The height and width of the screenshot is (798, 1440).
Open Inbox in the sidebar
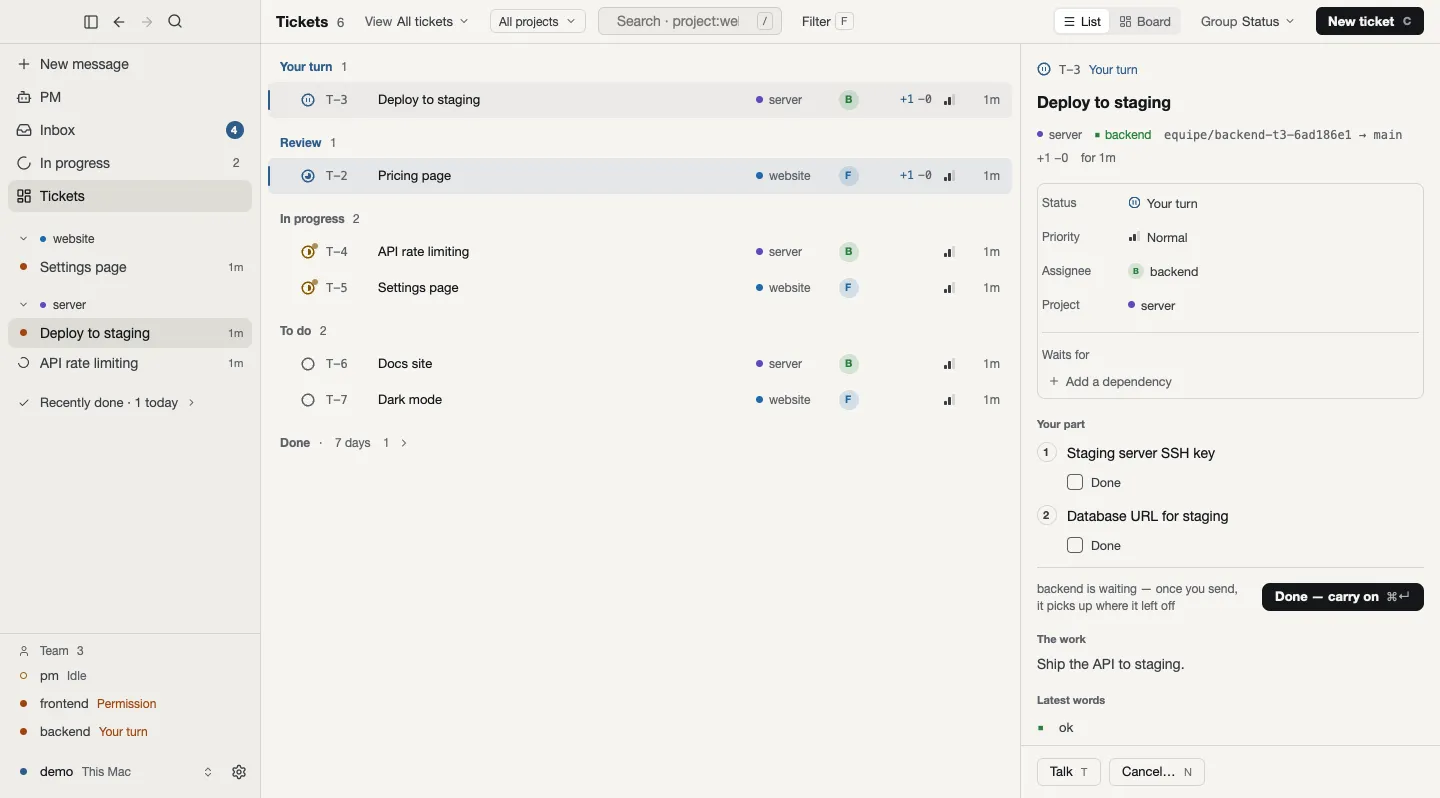pyautogui.click(x=130, y=130)
